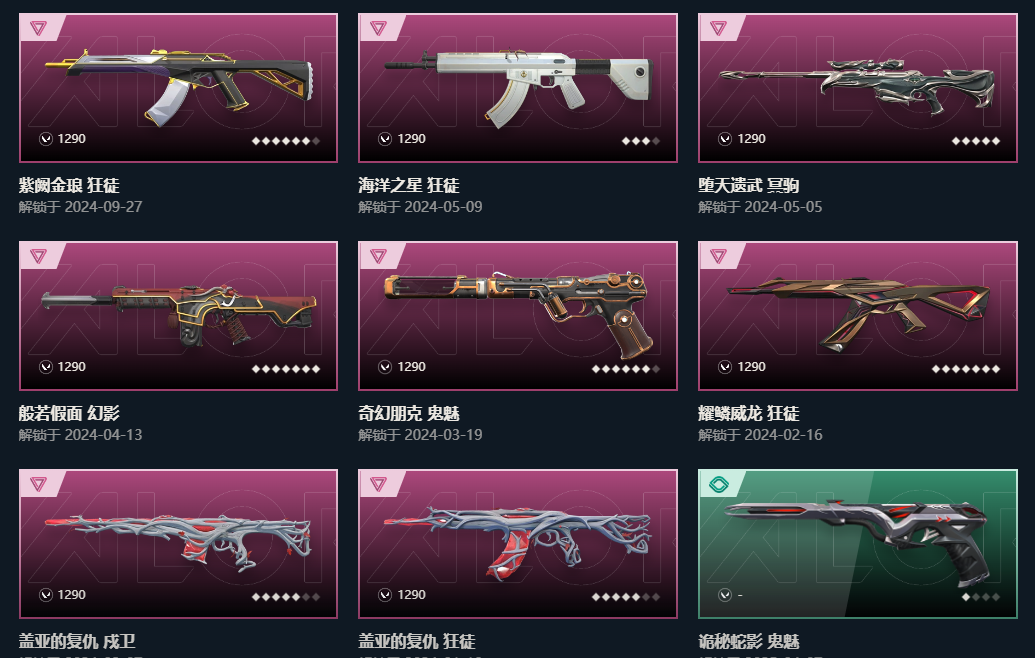The image size is (1035, 658).
Task: Click the VP currency icon on 奇幻朋克 鬼魅 card
Action: pyautogui.click(x=385, y=367)
